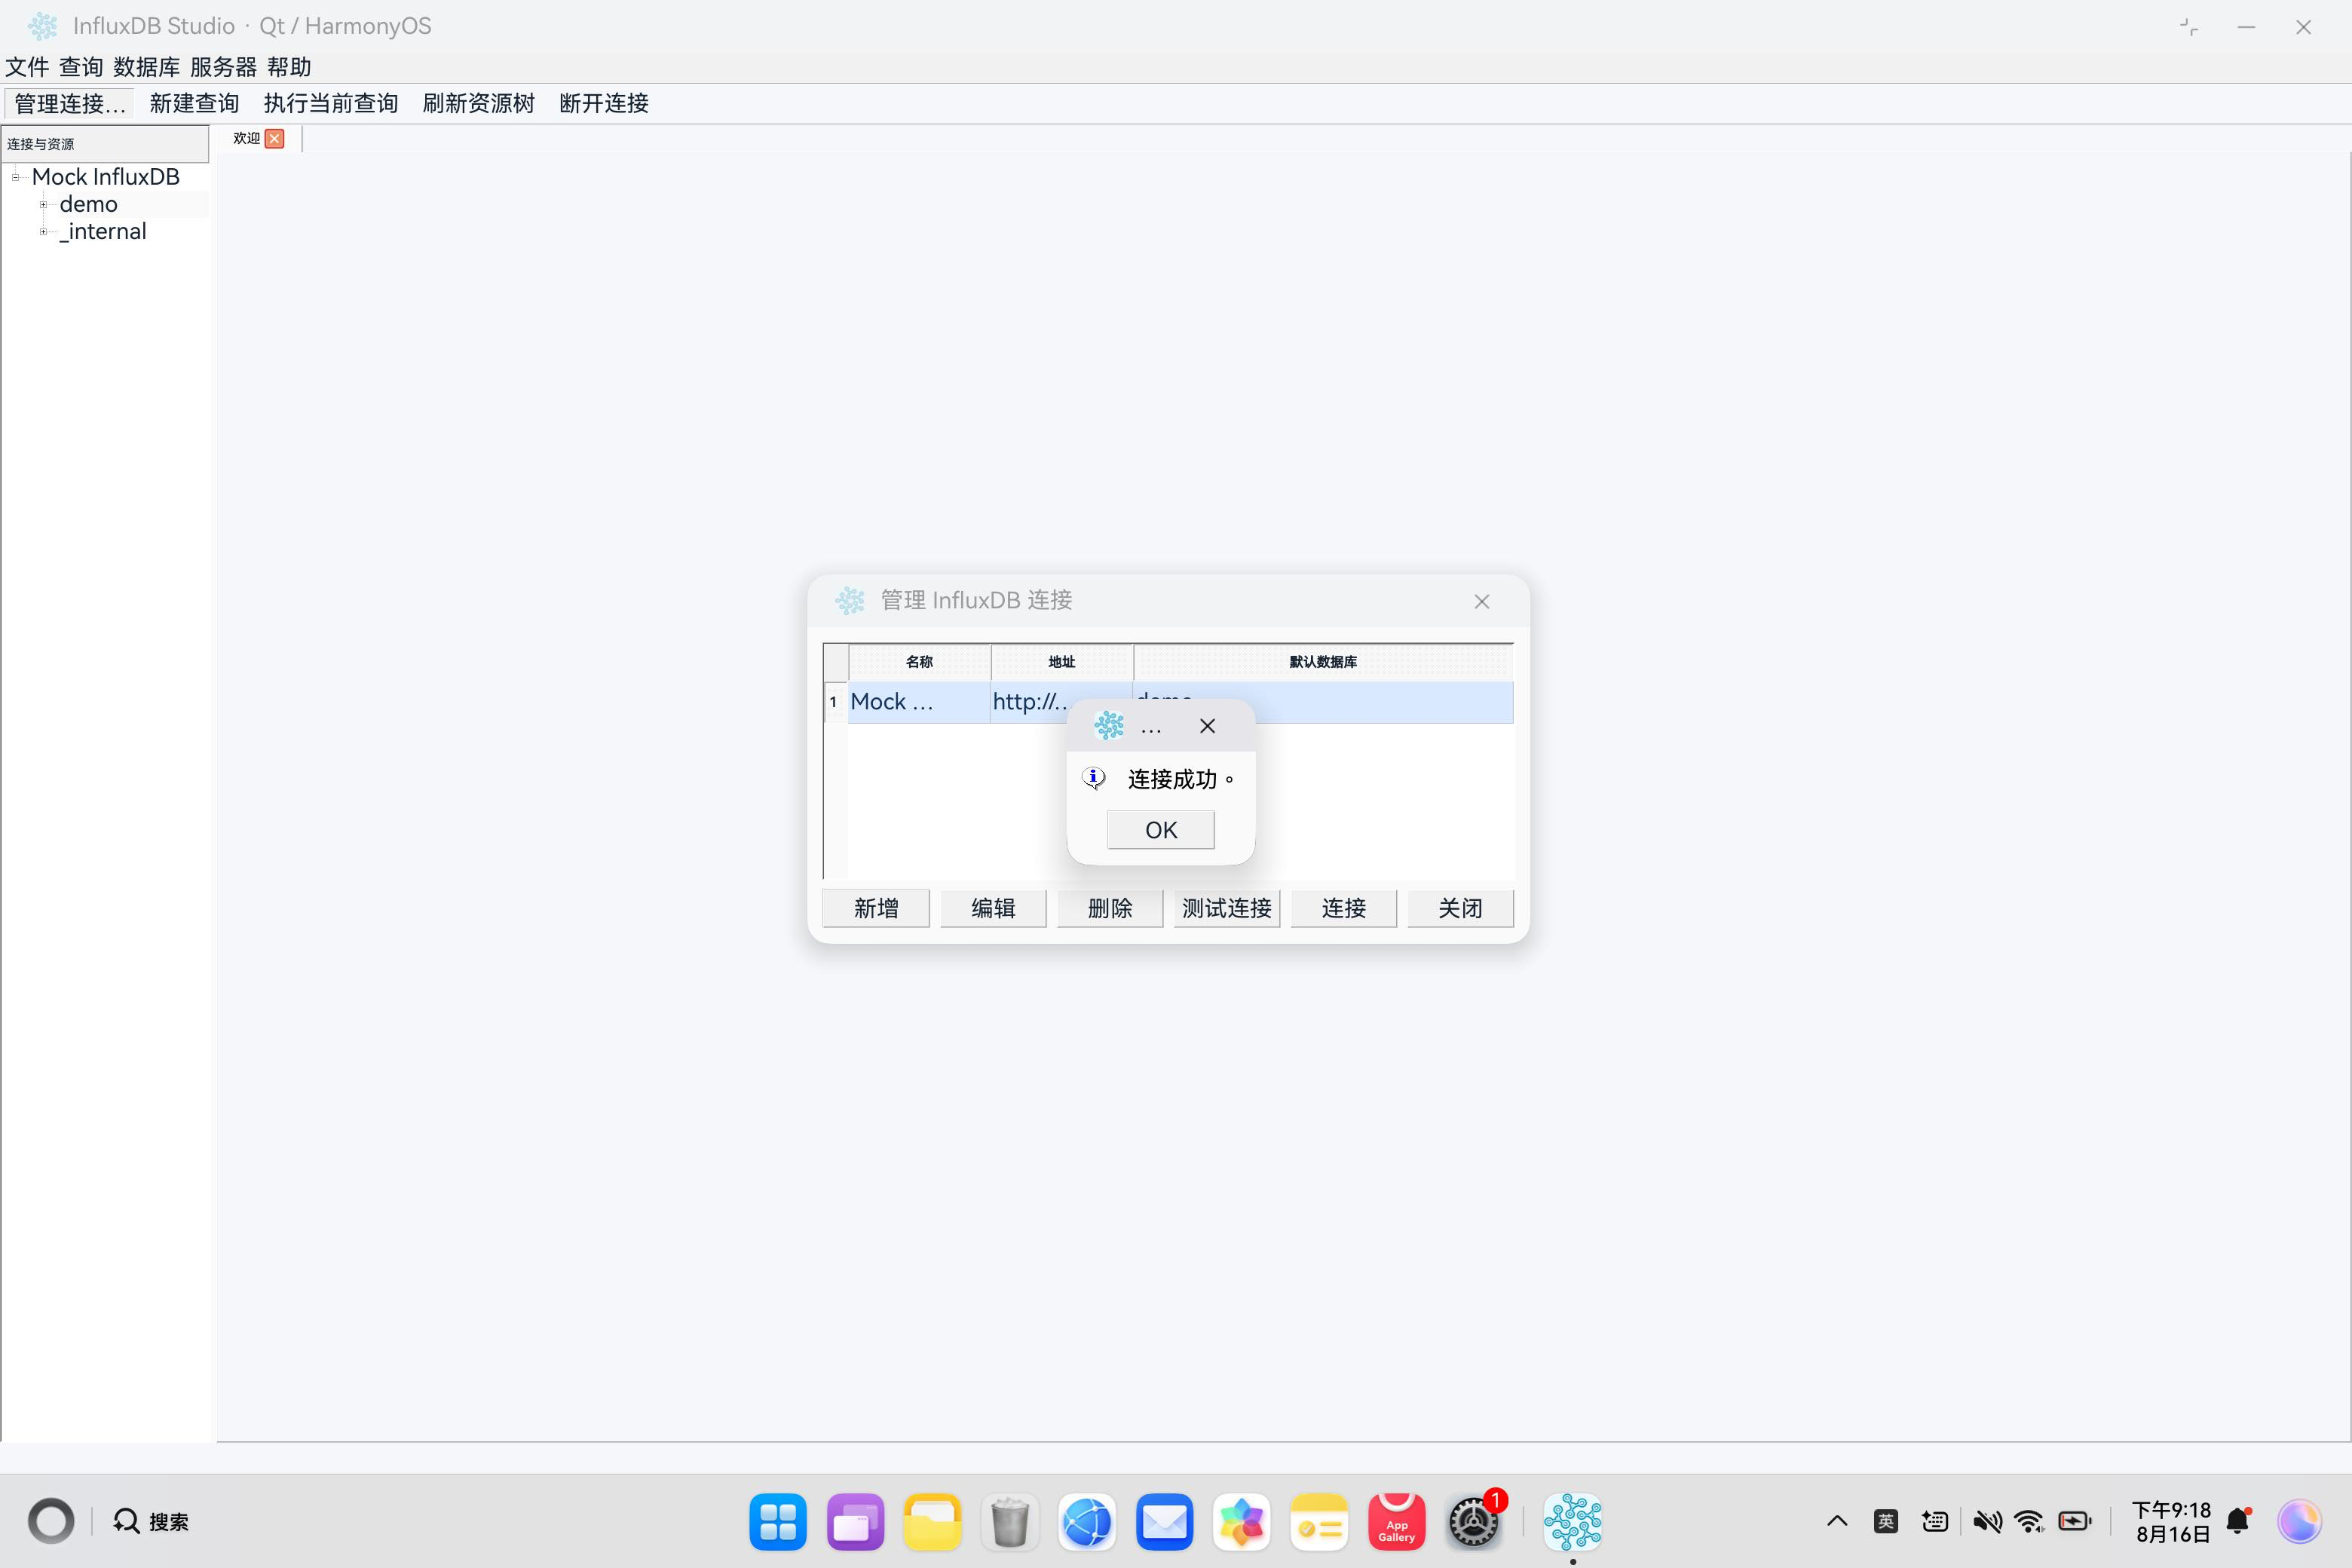The width and height of the screenshot is (2352, 1568).
Task: Open the clock showing 下午9:18
Action: coord(2171,1521)
